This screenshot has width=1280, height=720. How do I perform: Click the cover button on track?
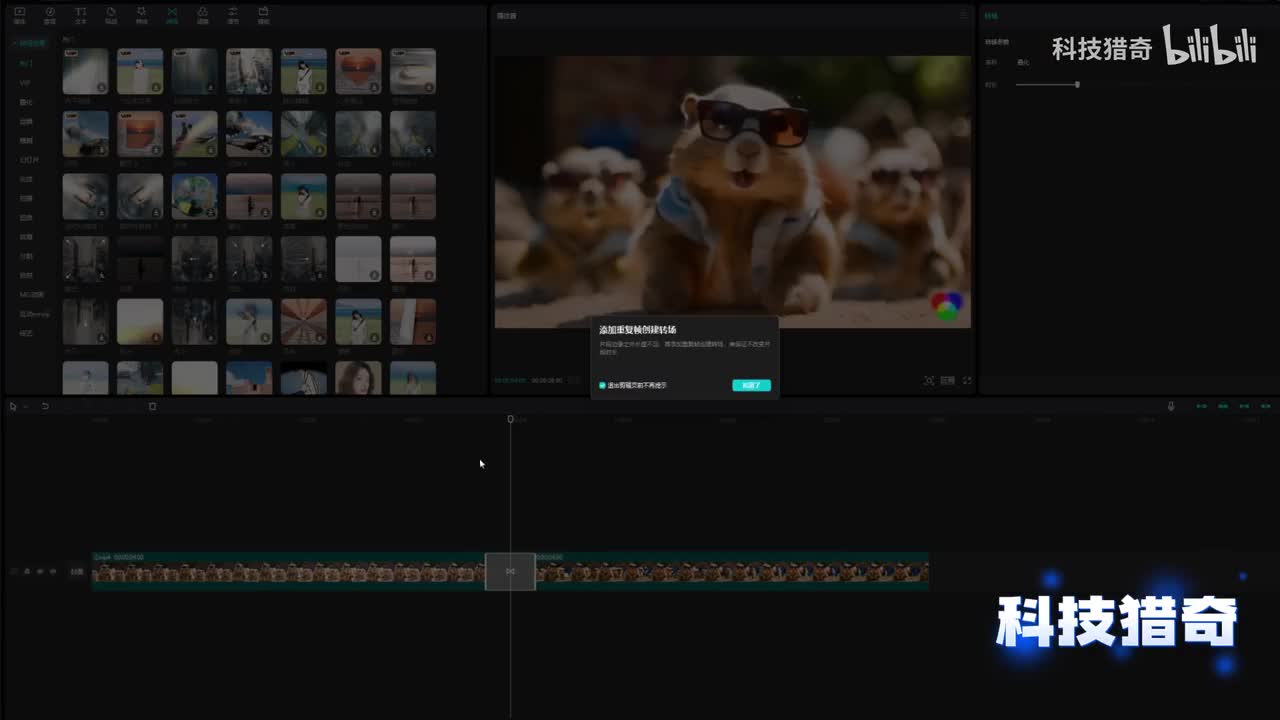77,572
